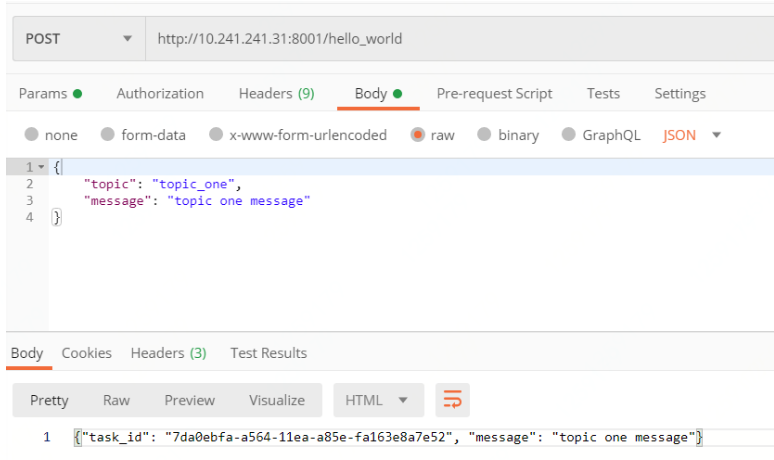Click the "topic" key on line 2
This screenshot has width=774, height=460.
[110, 184]
